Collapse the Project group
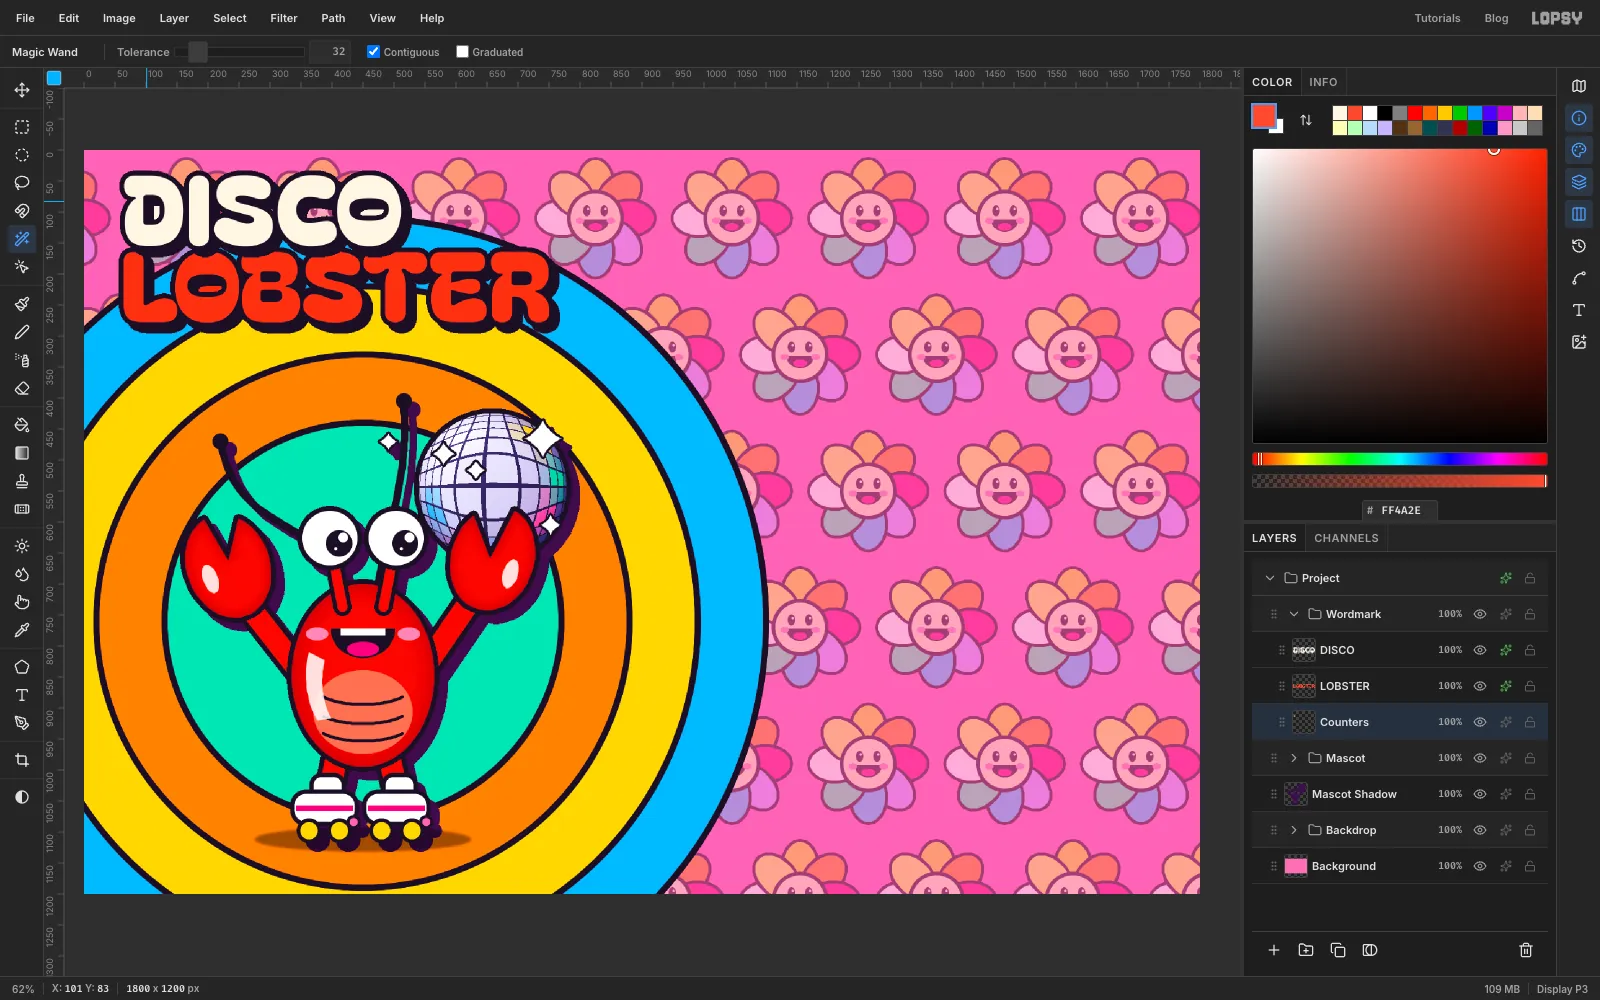This screenshot has height=1000, width=1600. (x=1270, y=578)
